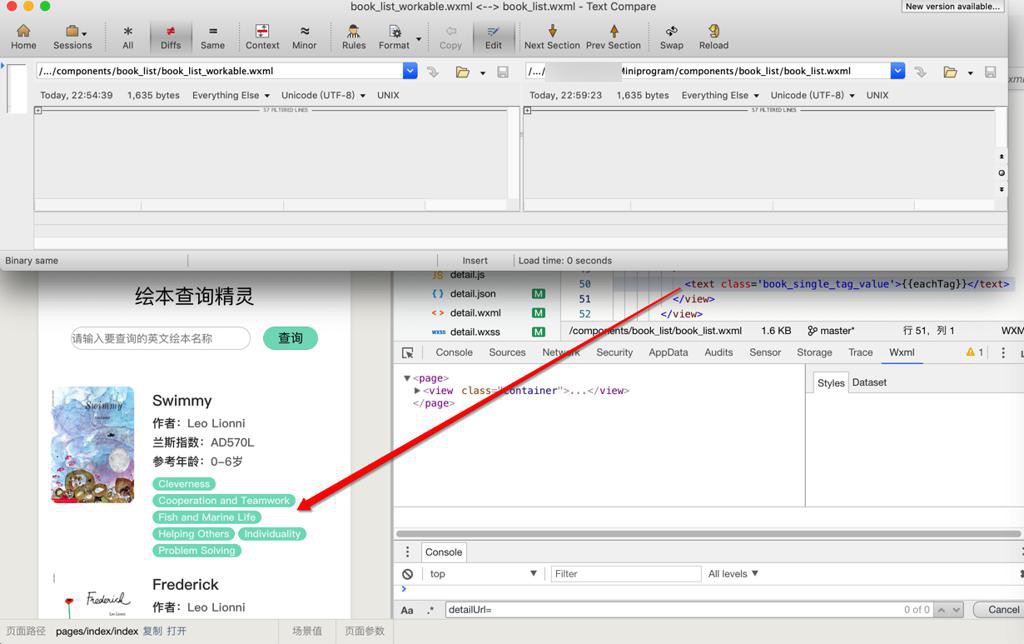Expand the right browse folder dropdown arrow
Viewport: 1024px width, 644px height.
point(970,72)
